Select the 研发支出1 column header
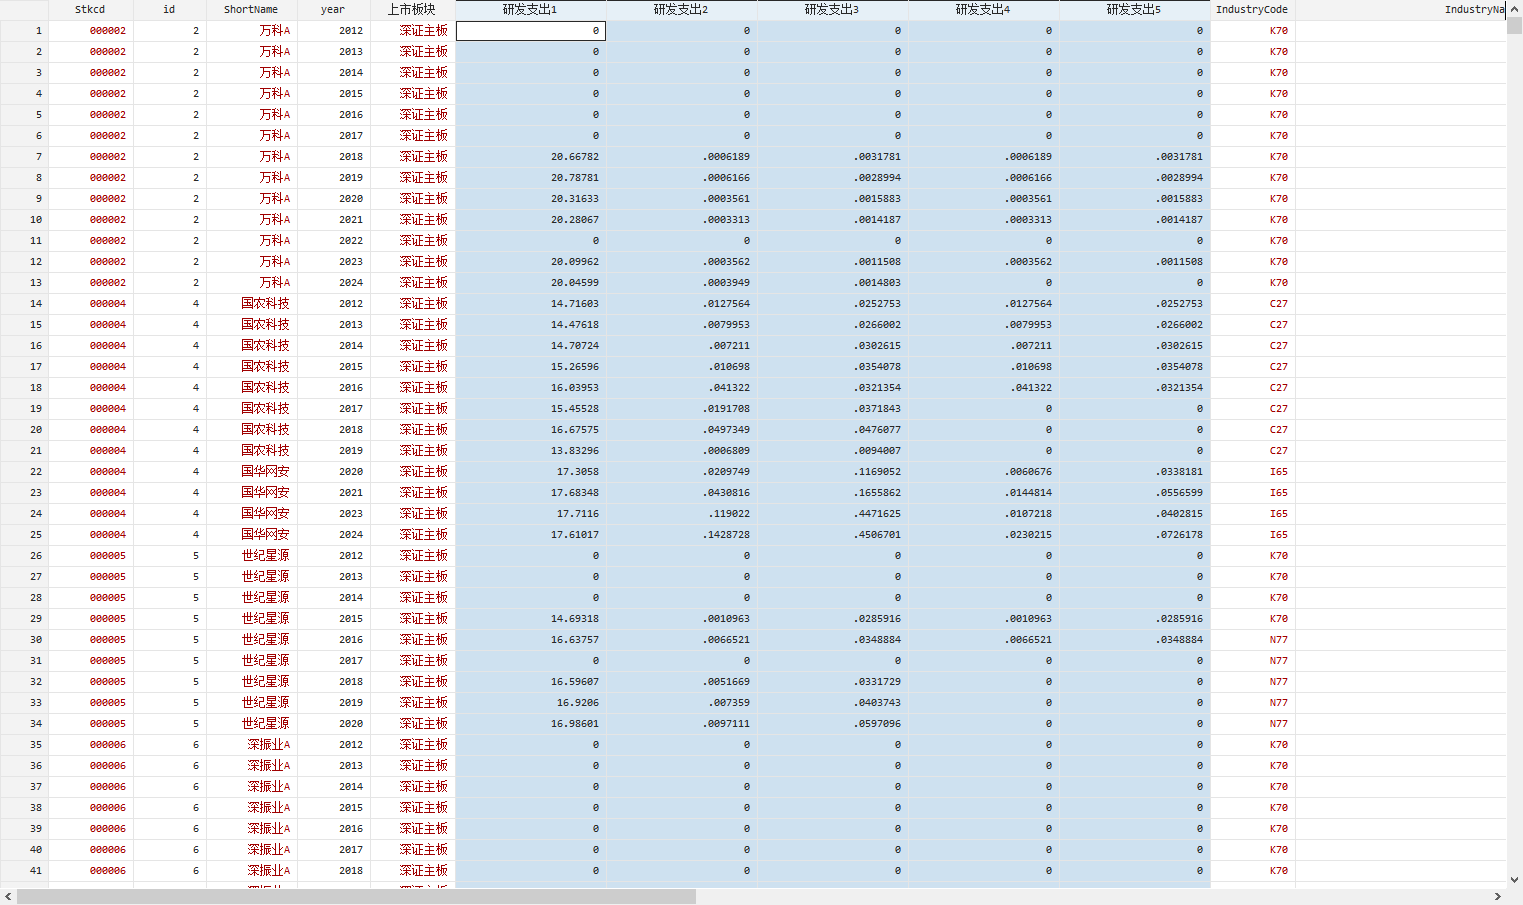1523x905 pixels. (530, 10)
